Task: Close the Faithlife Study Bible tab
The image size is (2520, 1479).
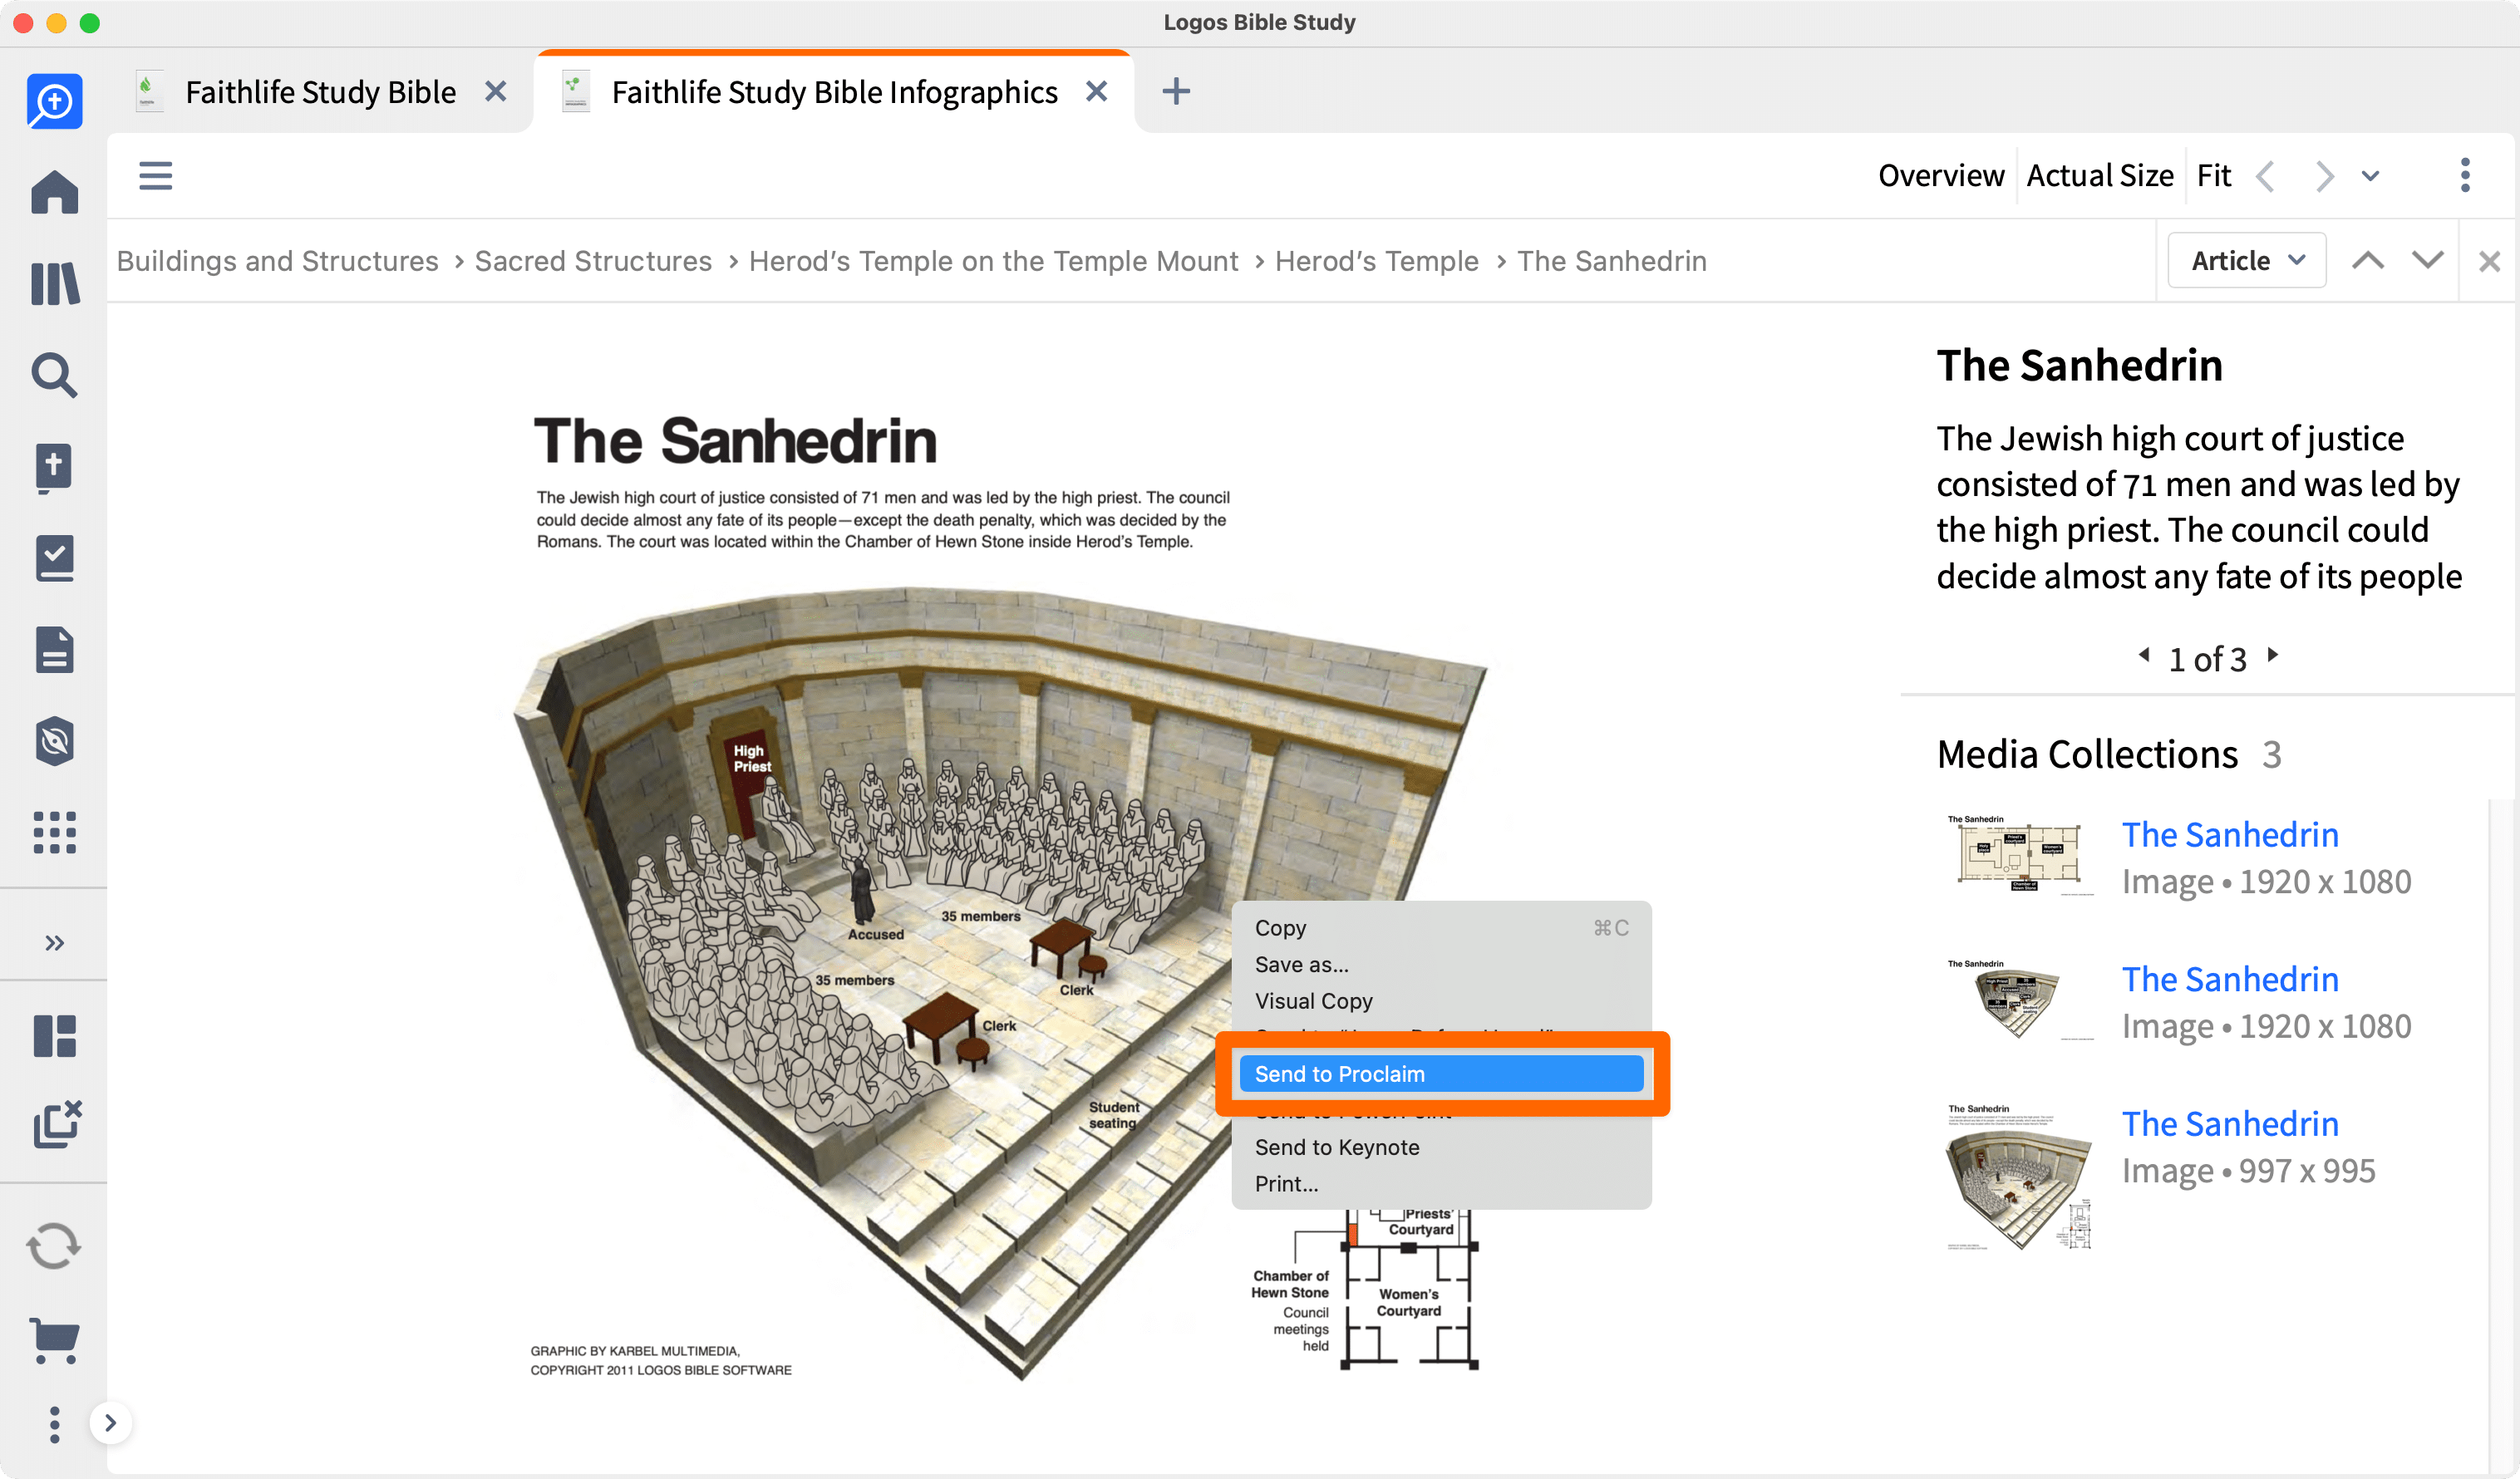Action: tap(495, 91)
